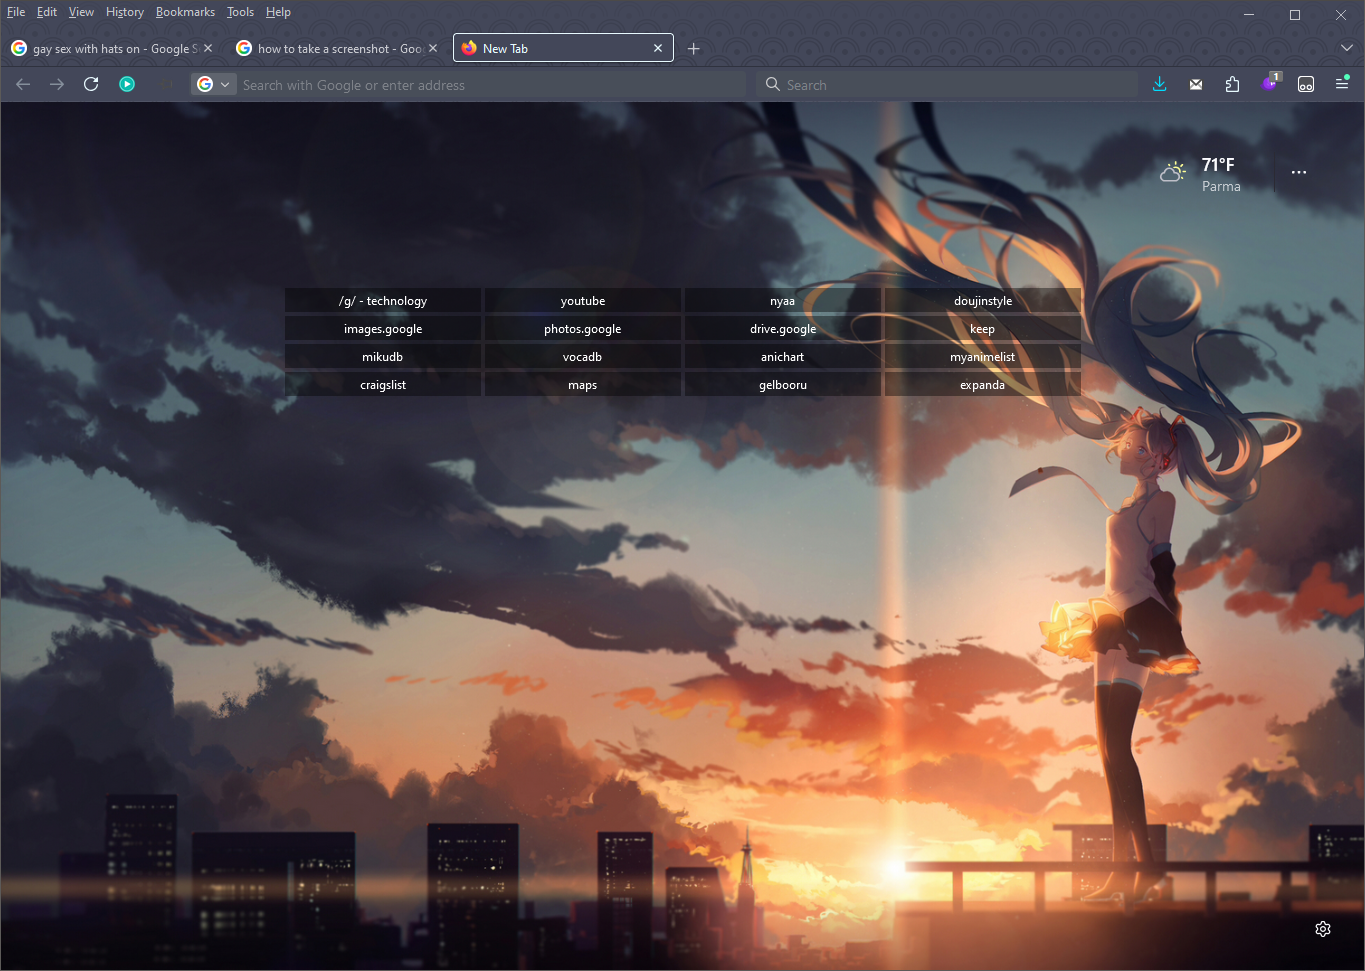Open the images.google shortcut

pos(383,329)
